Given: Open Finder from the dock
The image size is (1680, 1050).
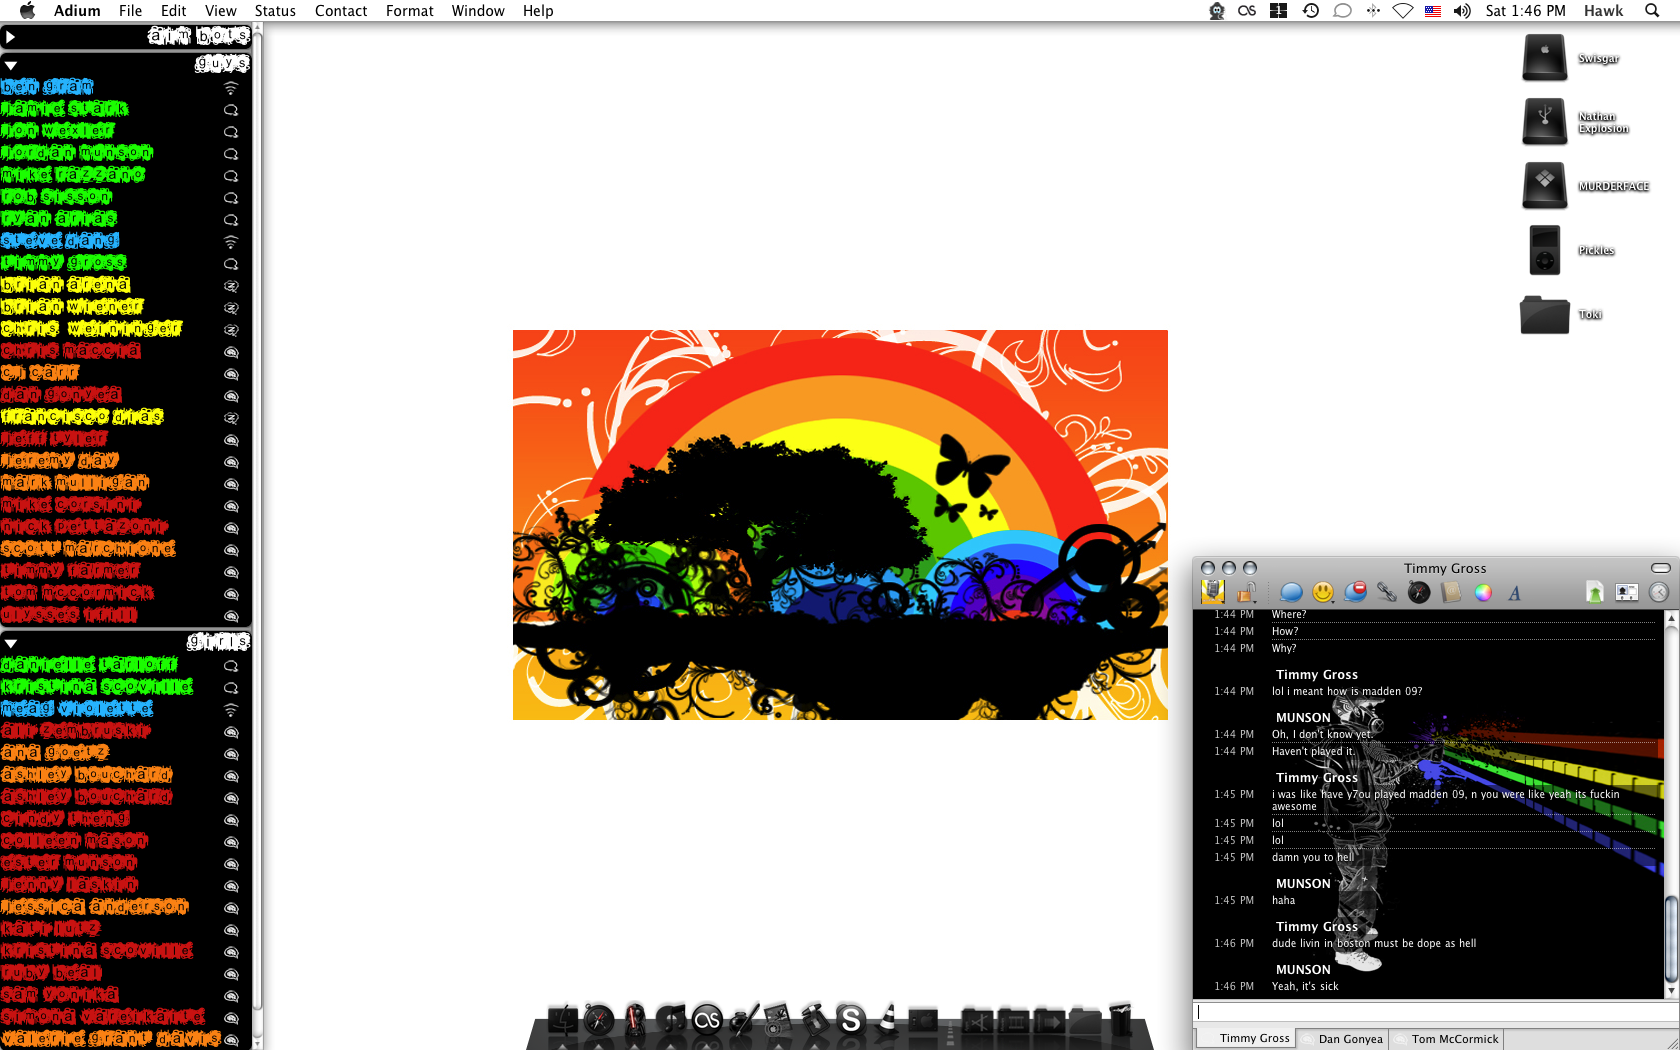Looking at the screenshot, I should click(563, 1019).
